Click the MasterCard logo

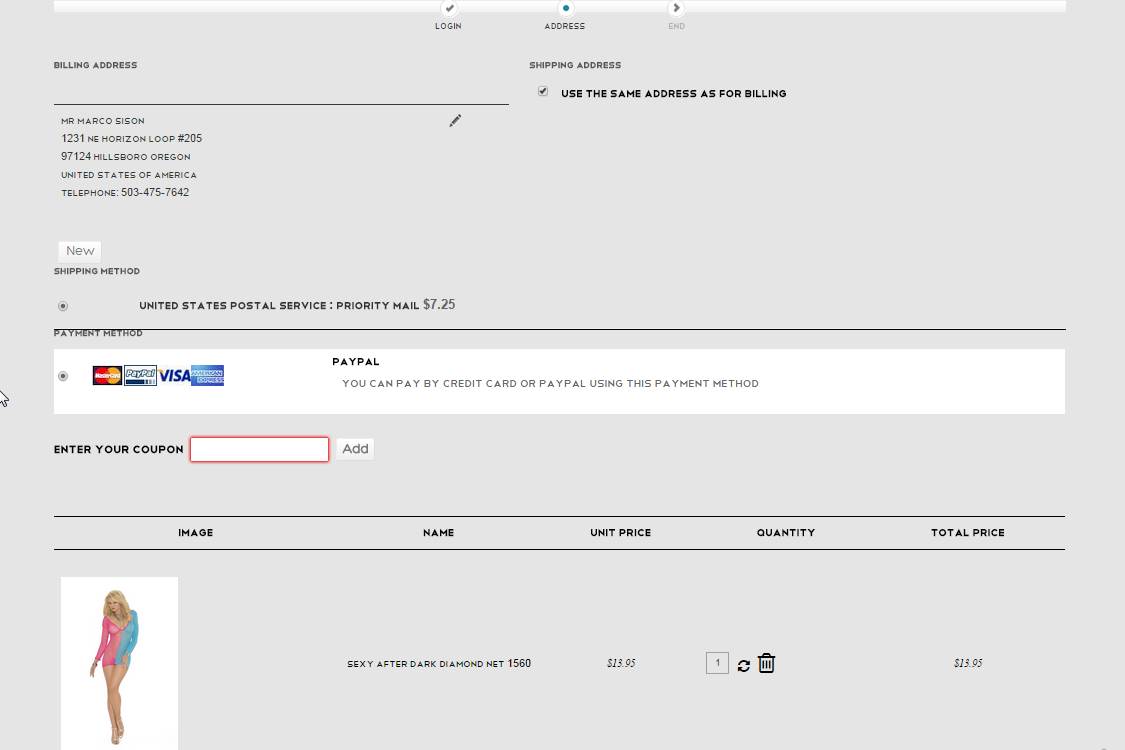(x=108, y=375)
